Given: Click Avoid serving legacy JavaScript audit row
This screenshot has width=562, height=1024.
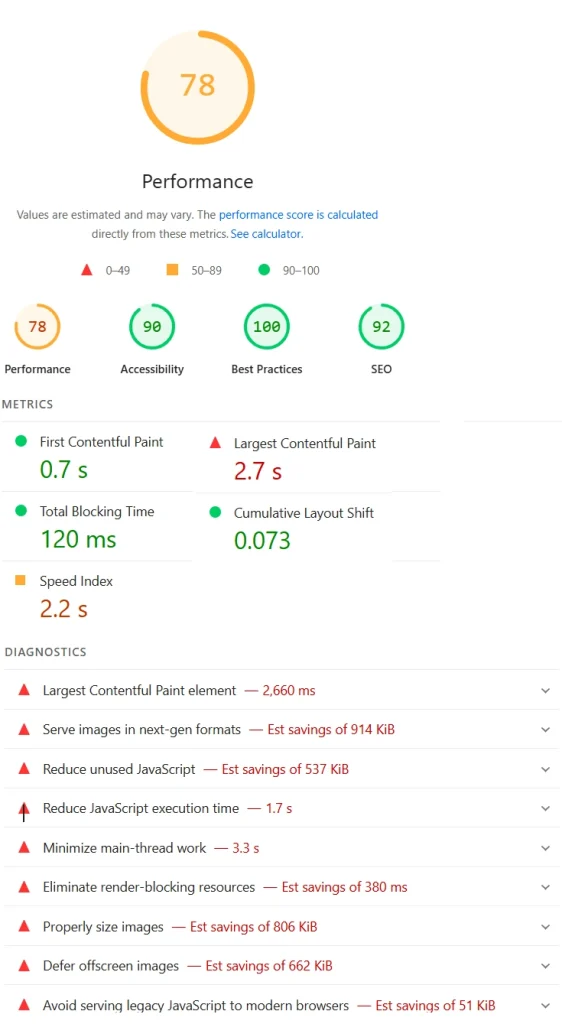Looking at the screenshot, I should [281, 1005].
